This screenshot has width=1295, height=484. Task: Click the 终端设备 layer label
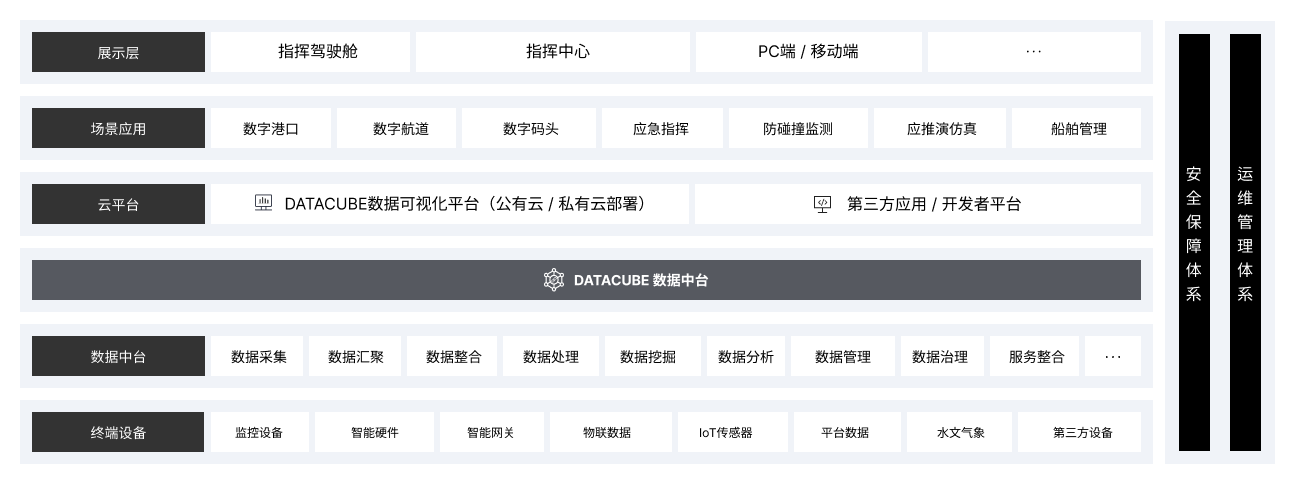[118, 432]
